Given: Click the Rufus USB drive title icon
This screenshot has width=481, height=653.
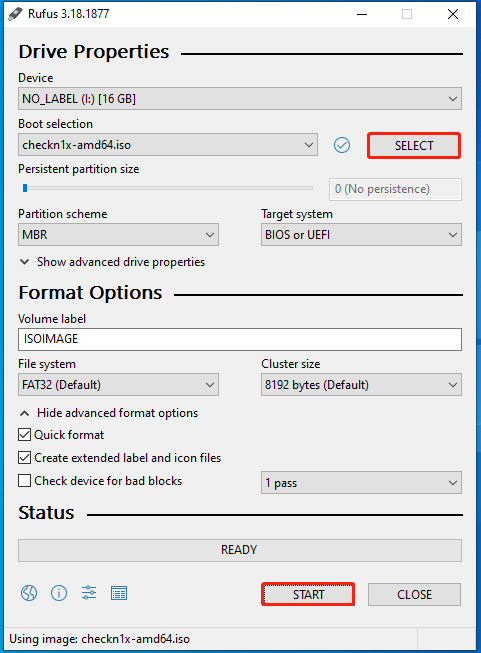Looking at the screenshot, I should tap(15, 14).
